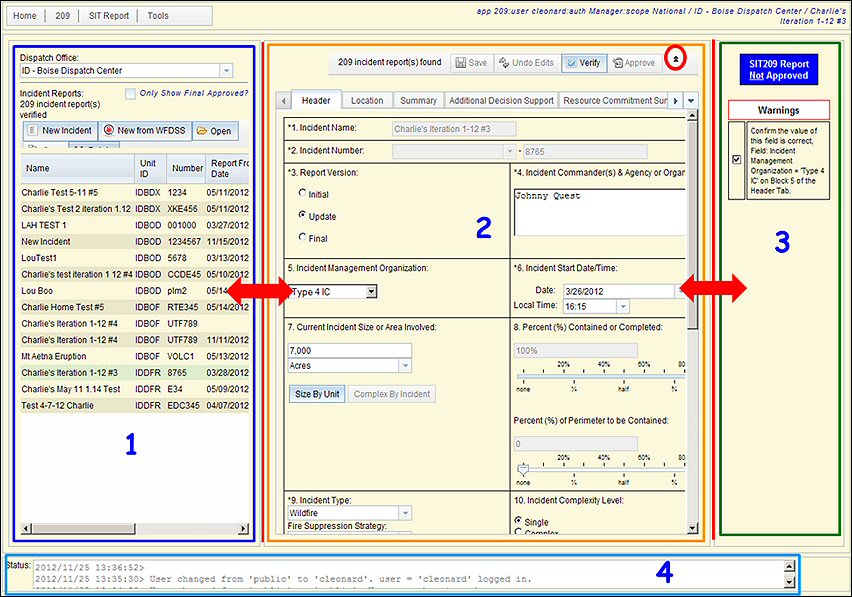Screen dimensions: 852x597
Task: Open the 209 menu
Action: pos(62,16)
